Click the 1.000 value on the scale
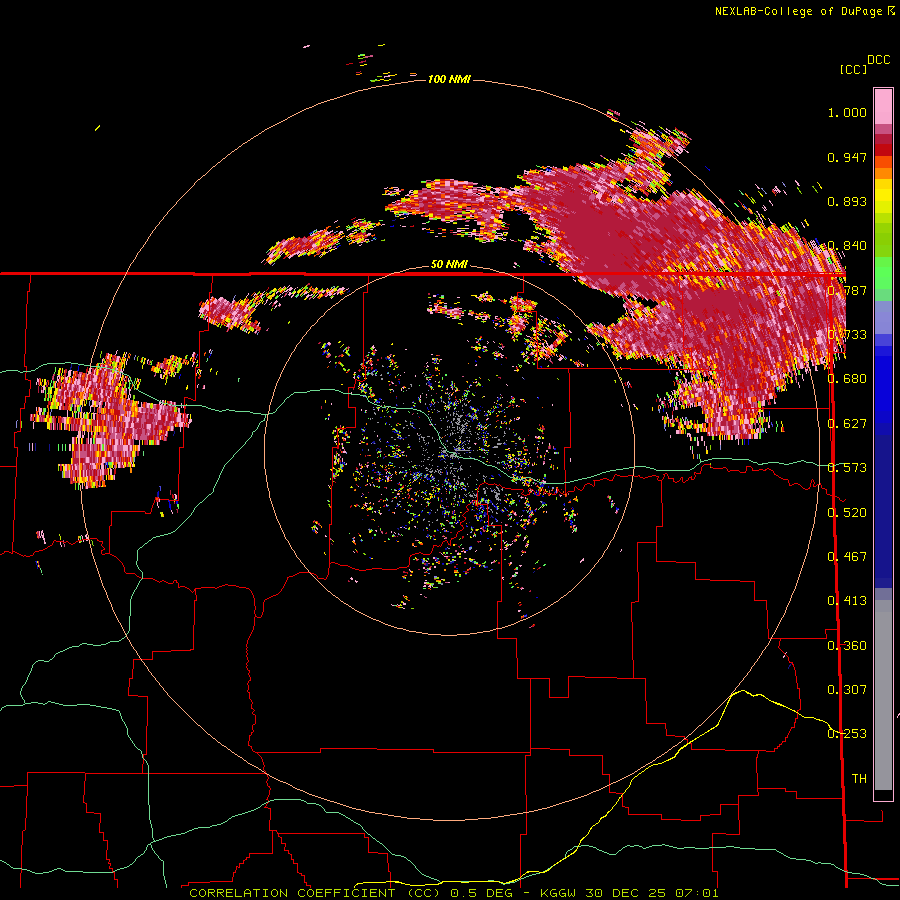The image size is (900, 900). point(847,112)
